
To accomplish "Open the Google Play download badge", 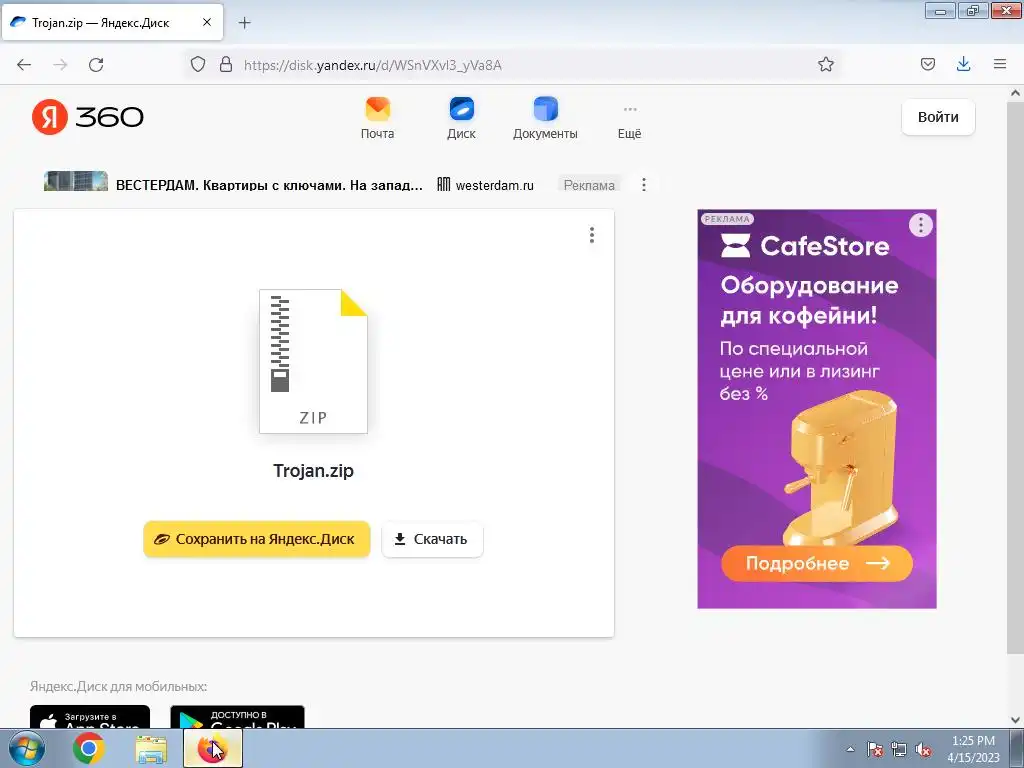I will [237, 717].
